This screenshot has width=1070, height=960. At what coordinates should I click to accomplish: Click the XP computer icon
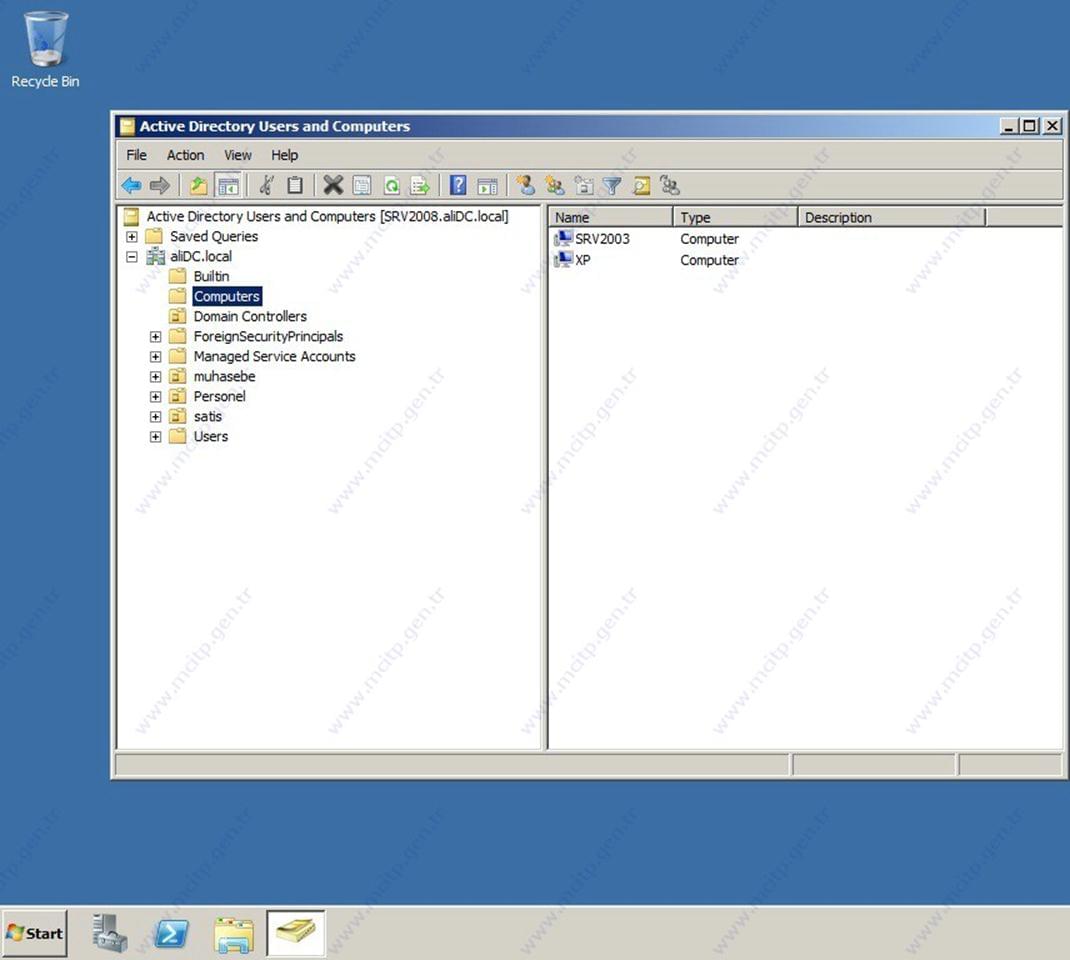[x=564, y=259]
